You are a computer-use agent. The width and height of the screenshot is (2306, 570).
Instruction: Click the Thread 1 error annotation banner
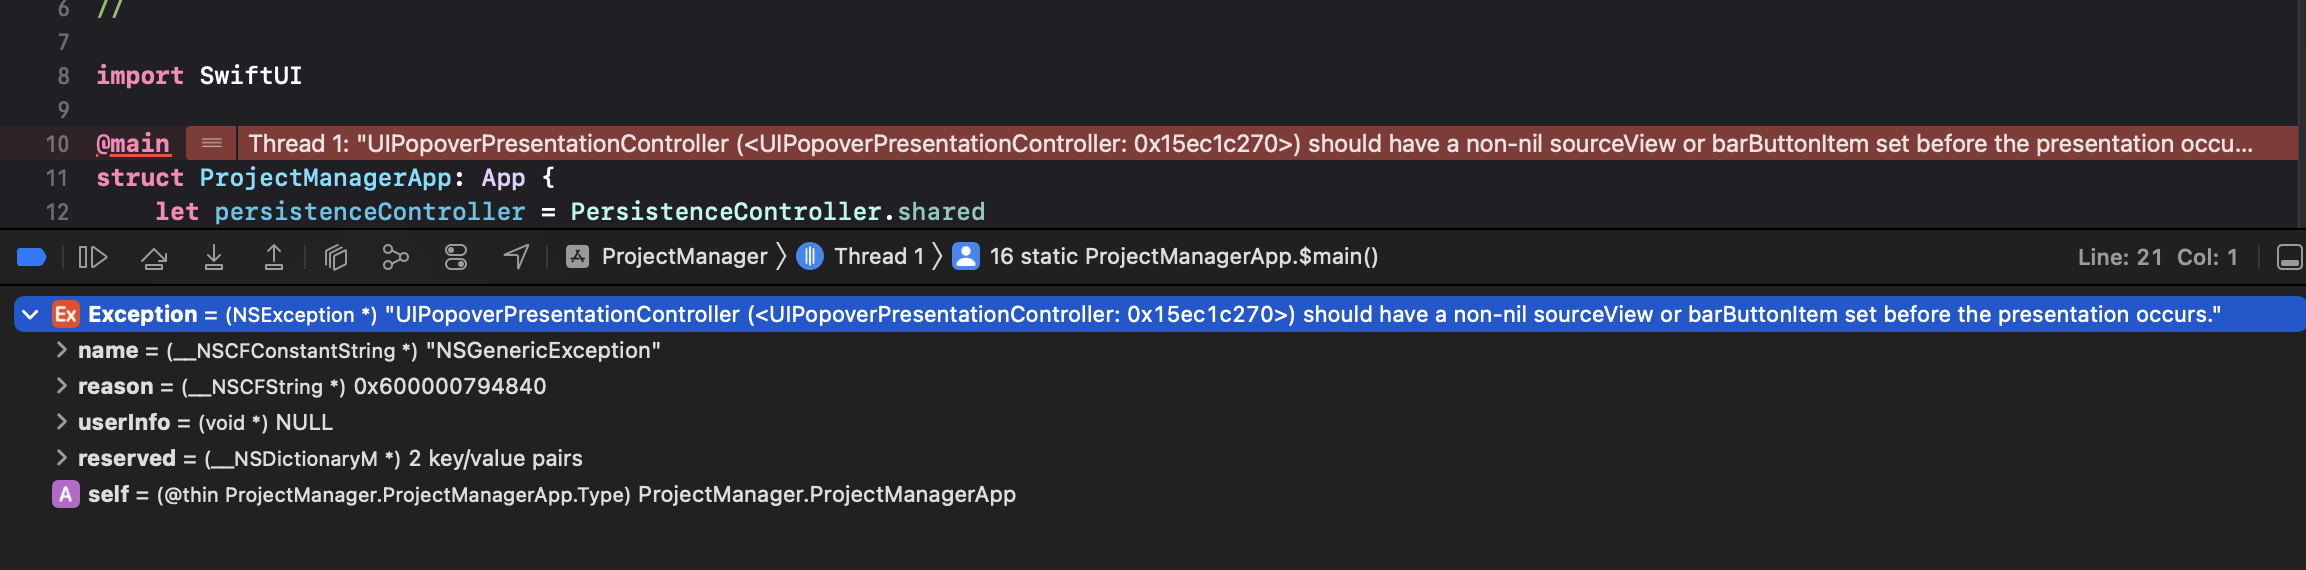pos(1250,144)
